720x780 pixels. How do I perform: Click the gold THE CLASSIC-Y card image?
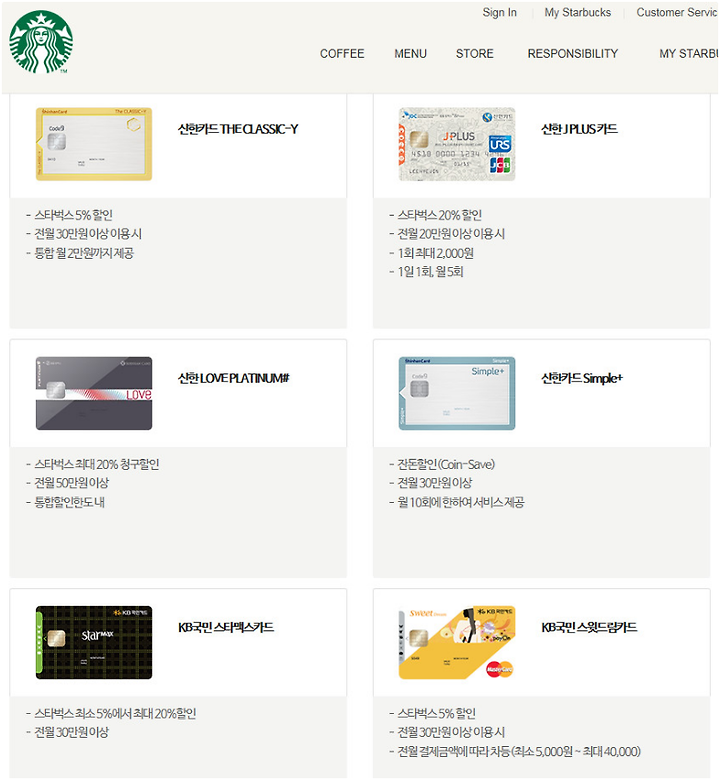click(x=94, y=144)
